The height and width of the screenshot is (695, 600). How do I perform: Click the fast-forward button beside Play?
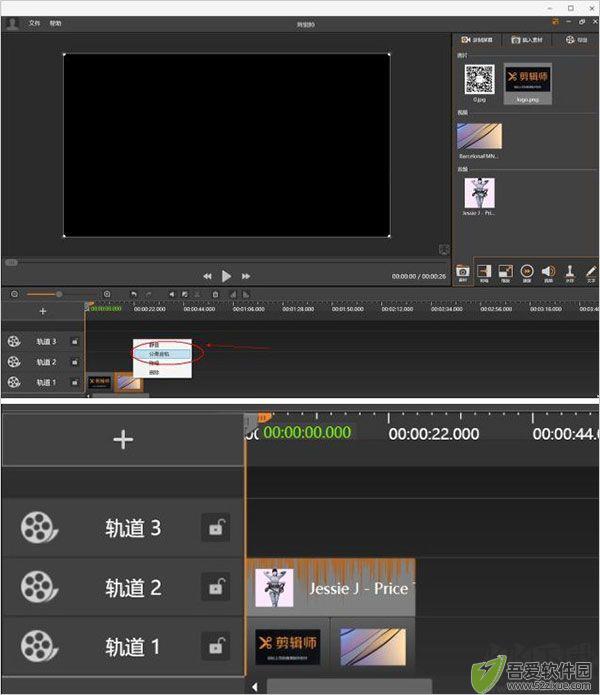[x=245, y=276]
